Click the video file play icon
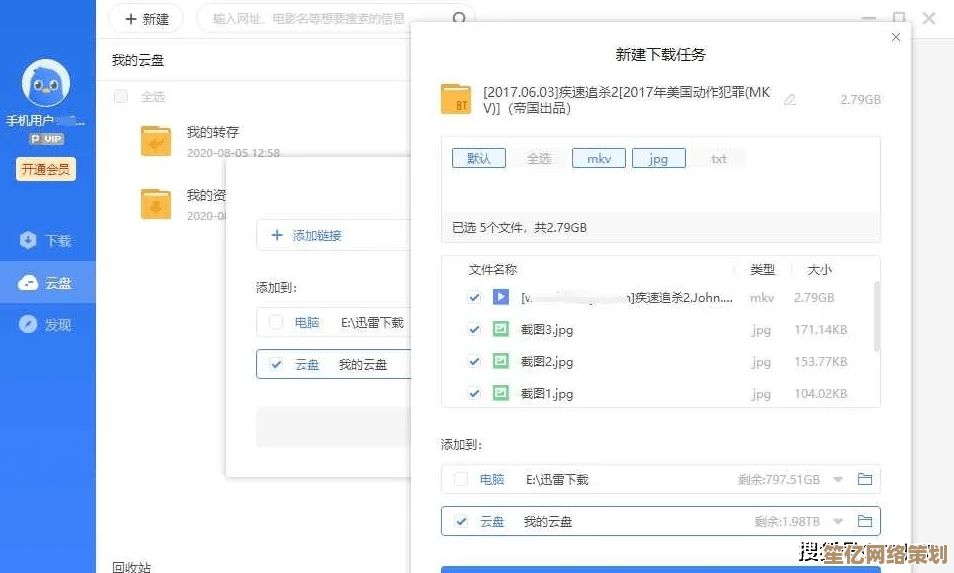 tap(501, 297)
